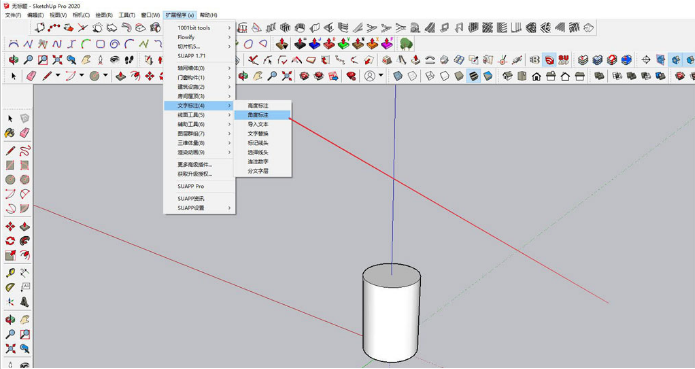Choose 高度标注 from the submenu
The image size is (695, 369).
point(263,105)
